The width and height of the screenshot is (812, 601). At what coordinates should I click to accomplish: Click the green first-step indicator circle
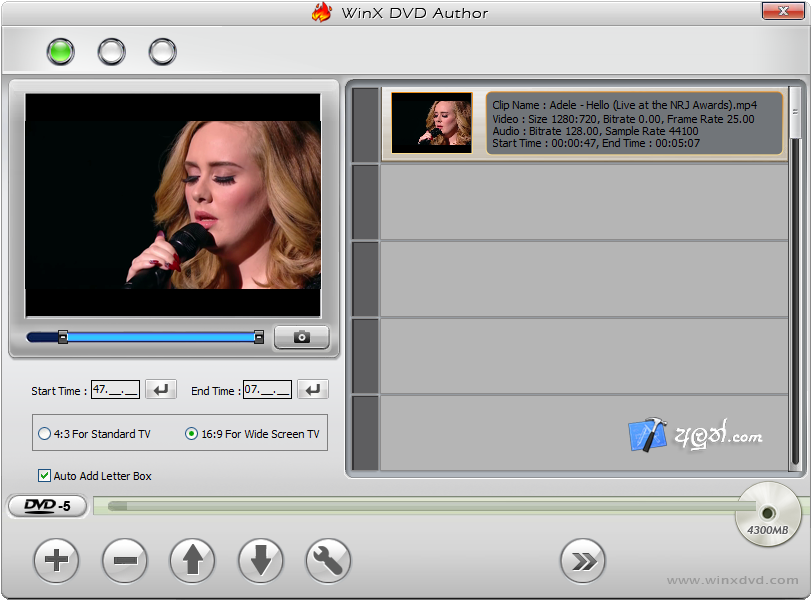pyautogui.click(x=61, y=52)
